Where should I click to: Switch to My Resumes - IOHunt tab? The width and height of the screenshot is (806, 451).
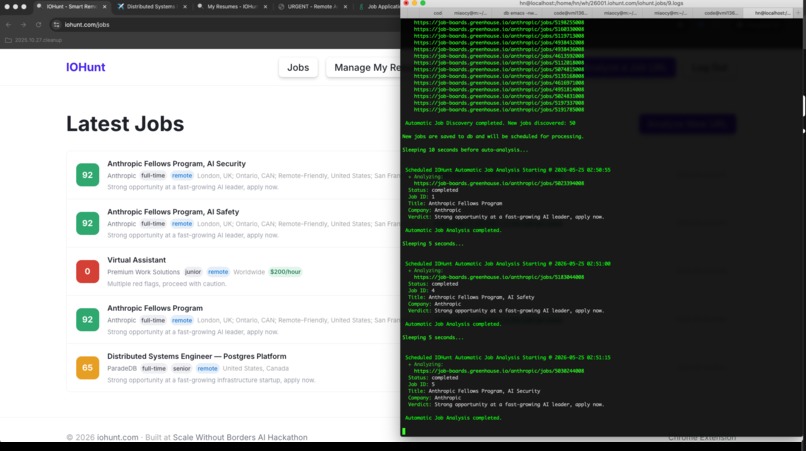click(x=231, y=7)
